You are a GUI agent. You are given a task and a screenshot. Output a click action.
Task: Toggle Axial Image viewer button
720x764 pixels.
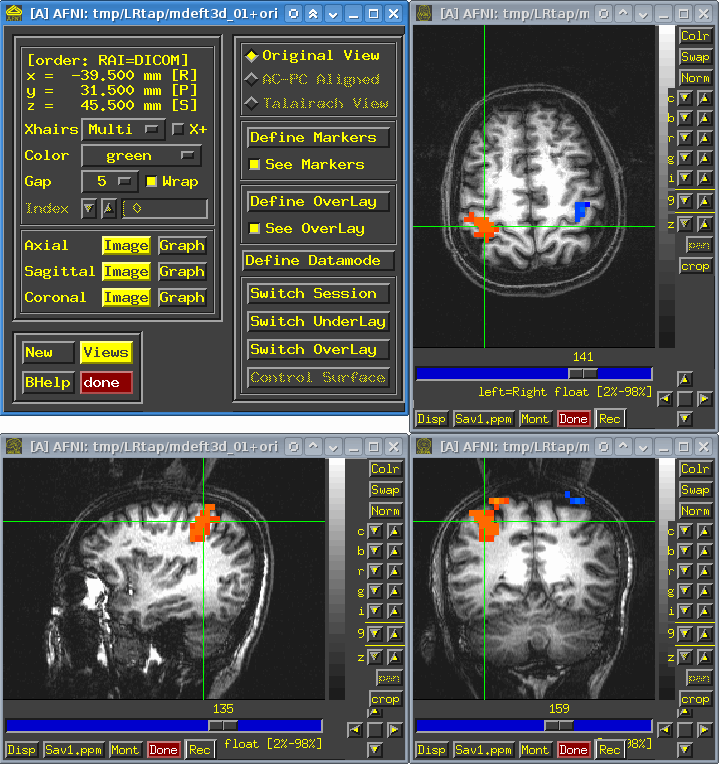[126, 246]
